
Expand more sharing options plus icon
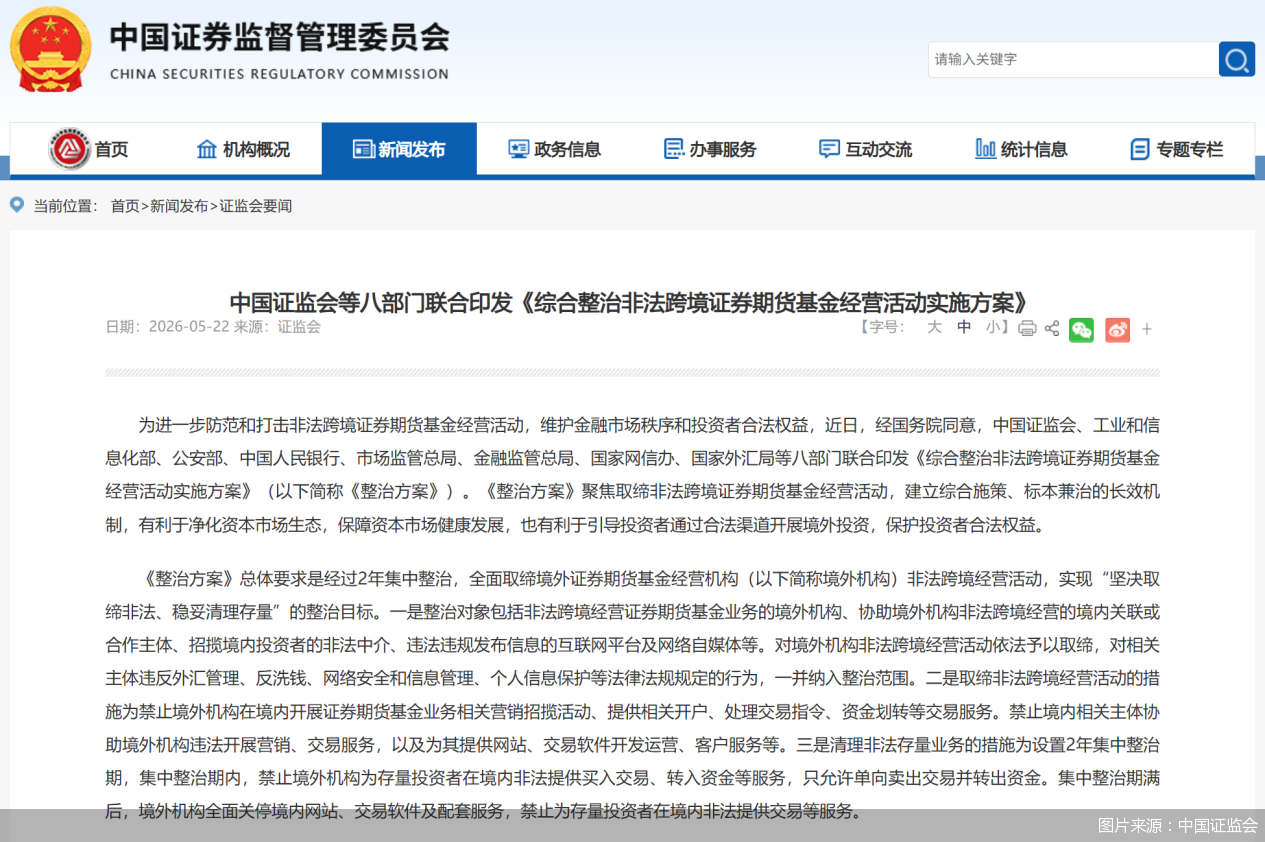point(1147,329)
